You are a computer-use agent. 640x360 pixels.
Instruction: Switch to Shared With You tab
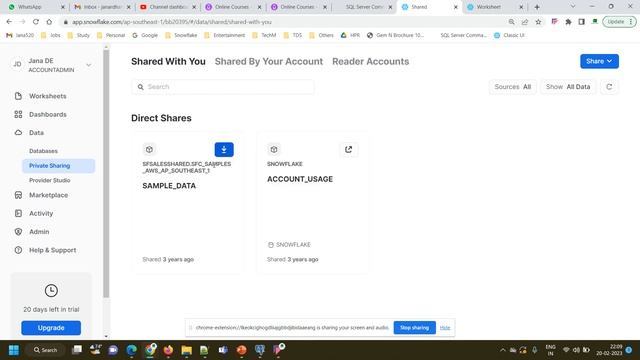point(168,61)
